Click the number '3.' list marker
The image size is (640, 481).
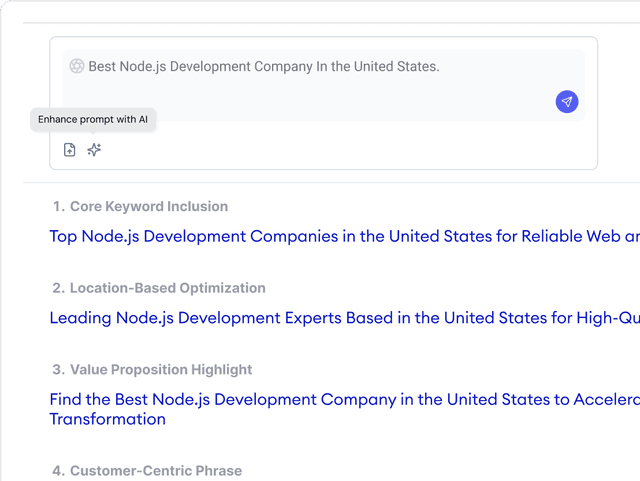click(x=59, y=370)
